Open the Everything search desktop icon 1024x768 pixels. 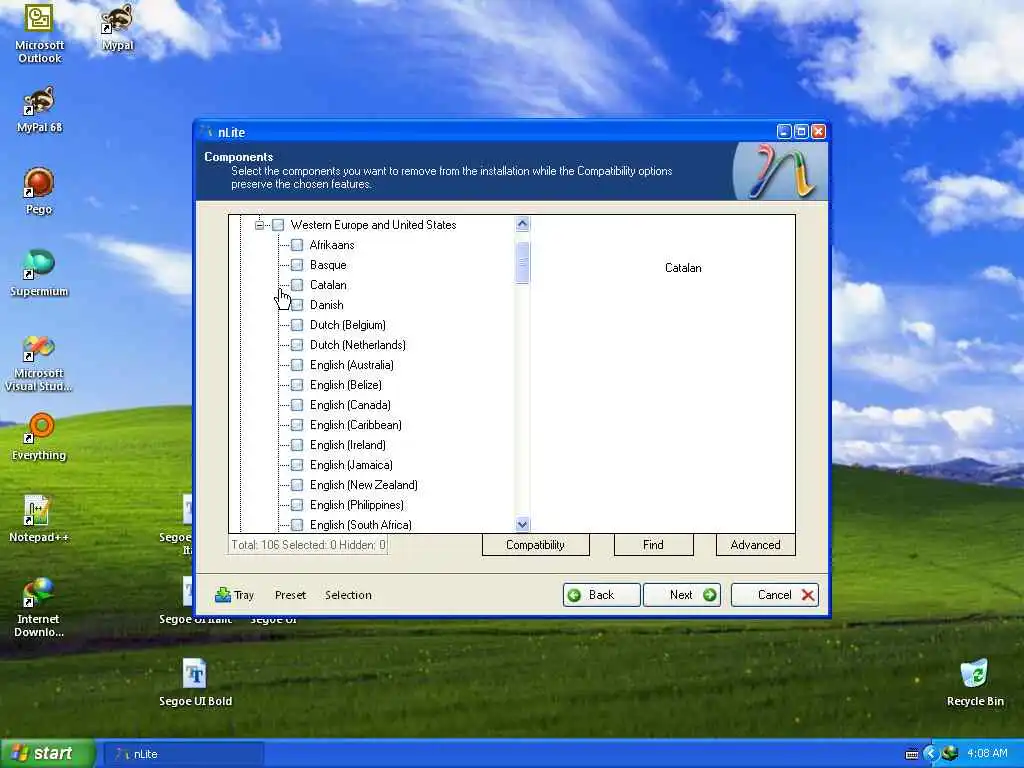pyautogui.click(x=39, y=436)
